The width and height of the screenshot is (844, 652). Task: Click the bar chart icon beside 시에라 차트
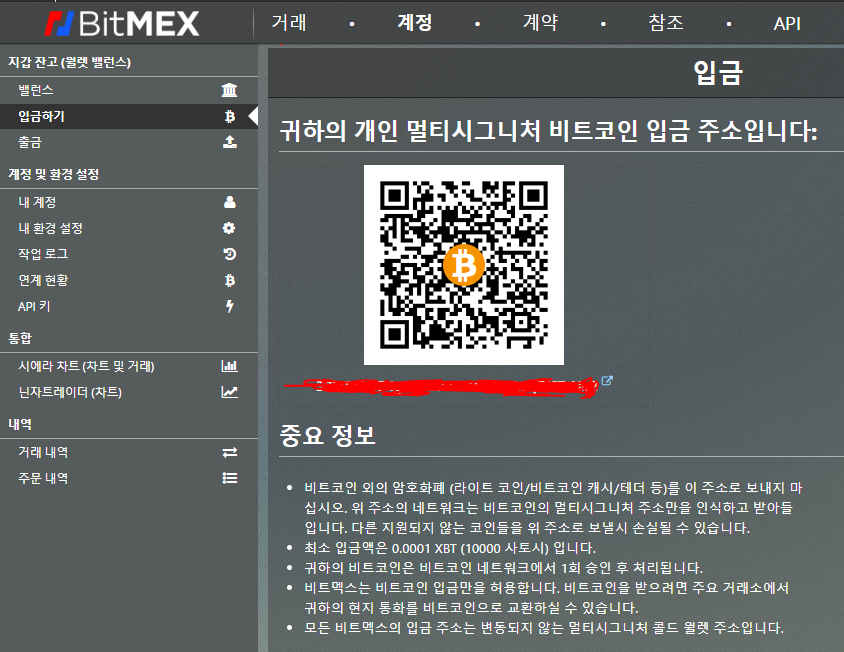230,366
